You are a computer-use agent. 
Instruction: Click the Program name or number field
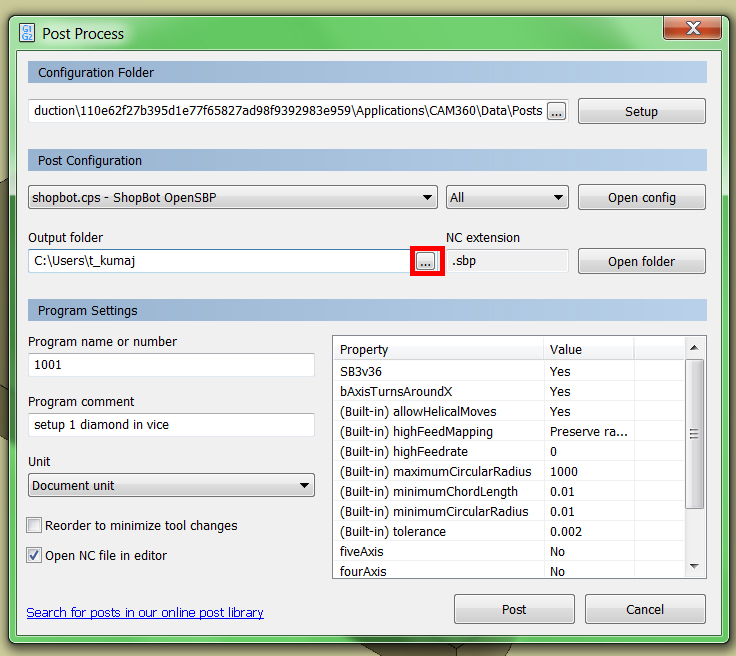tap(171, 365)
